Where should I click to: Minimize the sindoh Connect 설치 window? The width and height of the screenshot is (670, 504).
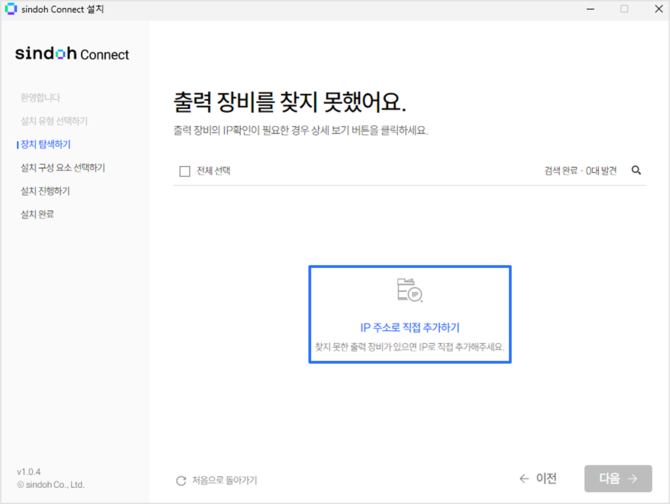click(x=591, y=9)
